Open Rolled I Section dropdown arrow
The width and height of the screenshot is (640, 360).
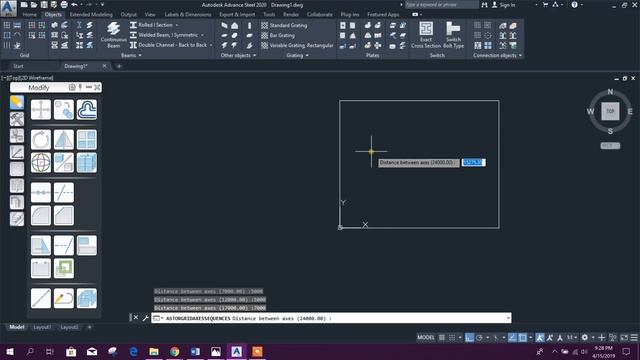point(177,25)
